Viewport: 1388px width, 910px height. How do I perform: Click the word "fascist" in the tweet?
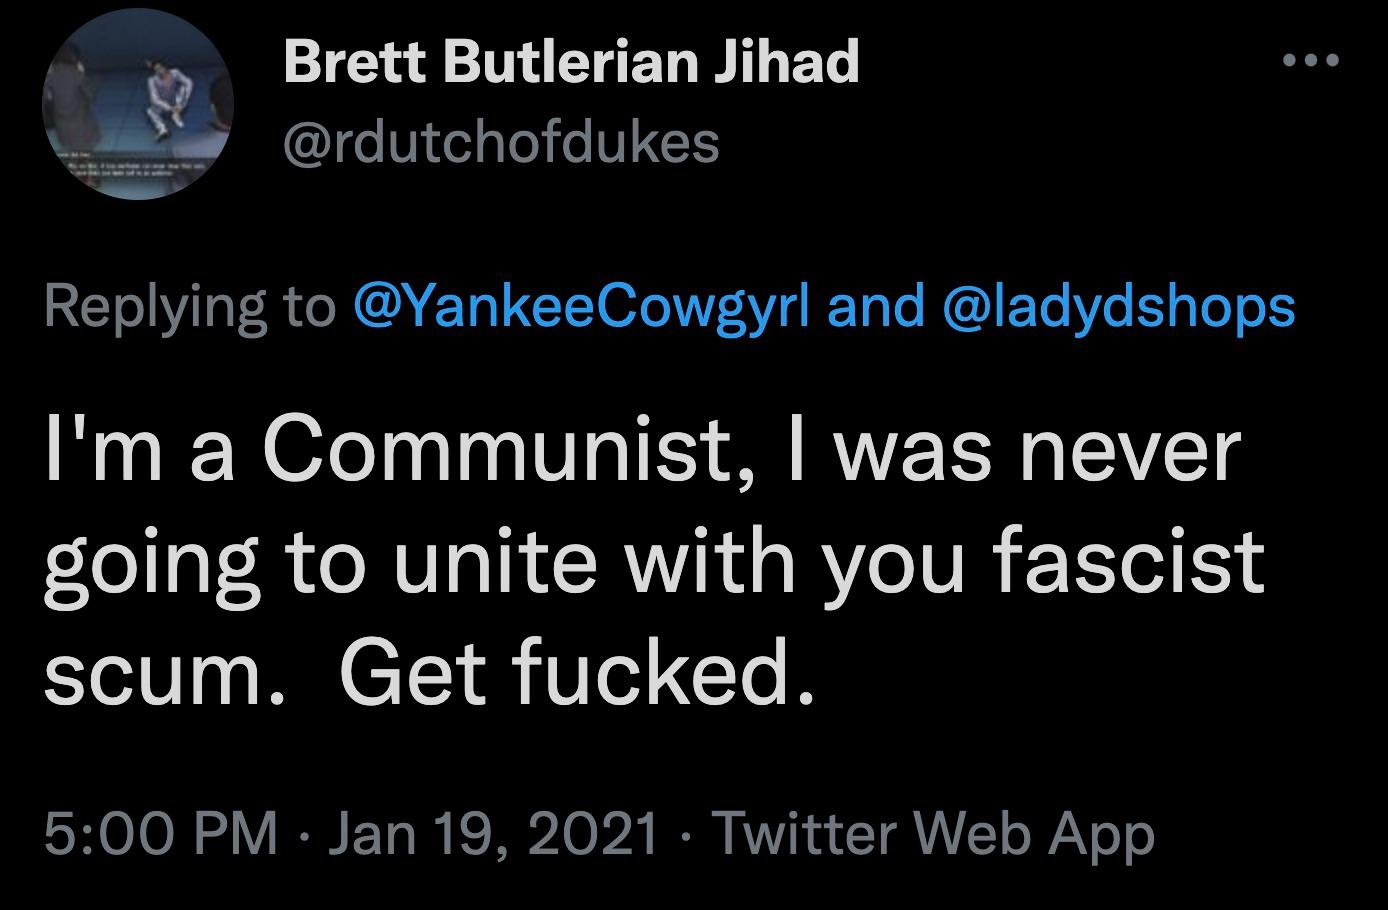(1129, 564)
